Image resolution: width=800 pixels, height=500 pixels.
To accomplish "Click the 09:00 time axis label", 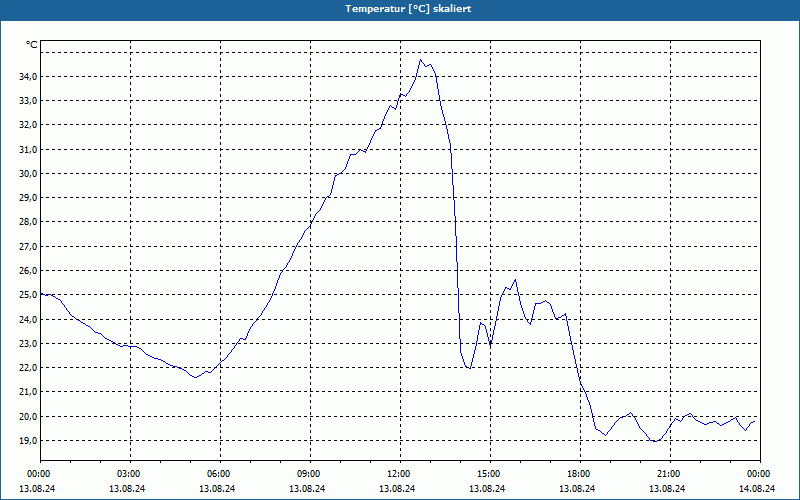I will tap(310, 474).
